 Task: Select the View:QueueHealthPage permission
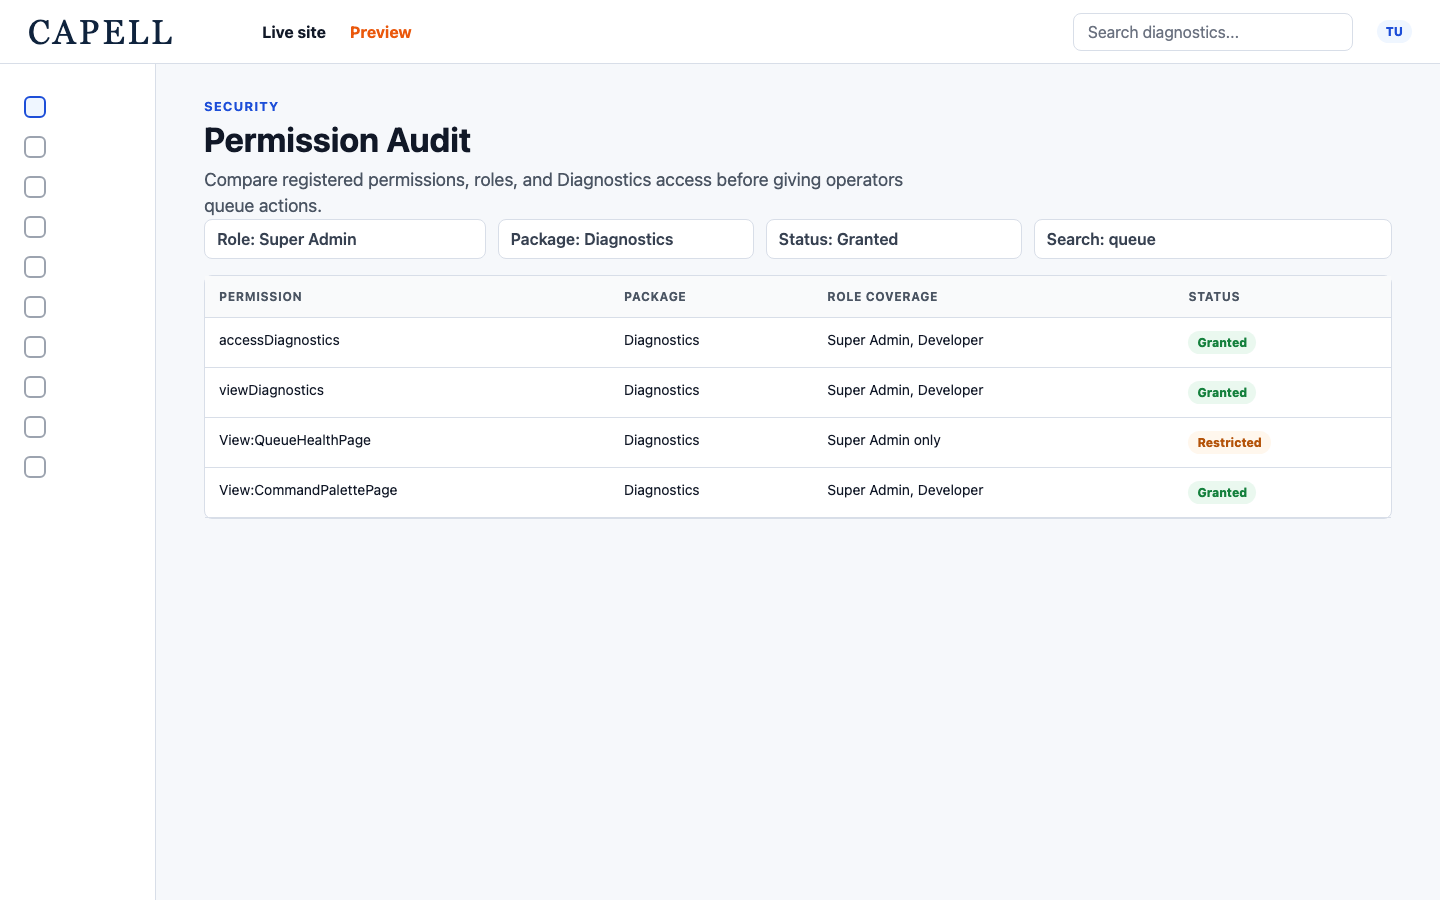[295, 440]
